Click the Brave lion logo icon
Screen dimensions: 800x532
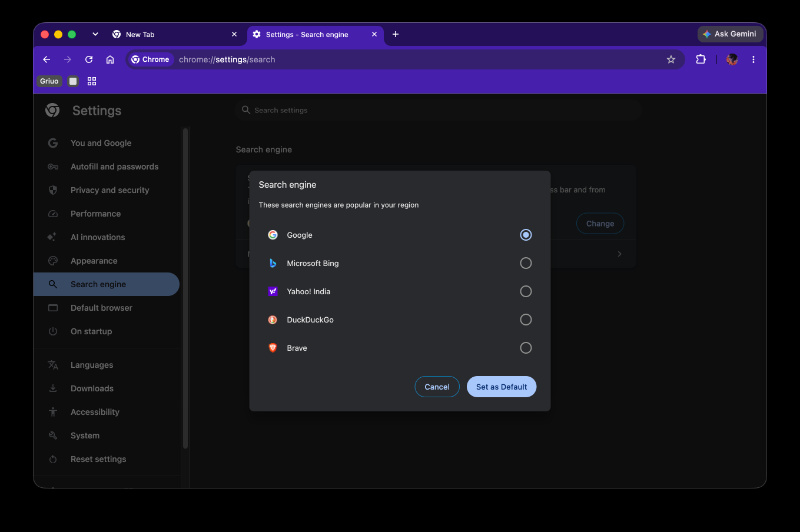(x=273, y=348)
